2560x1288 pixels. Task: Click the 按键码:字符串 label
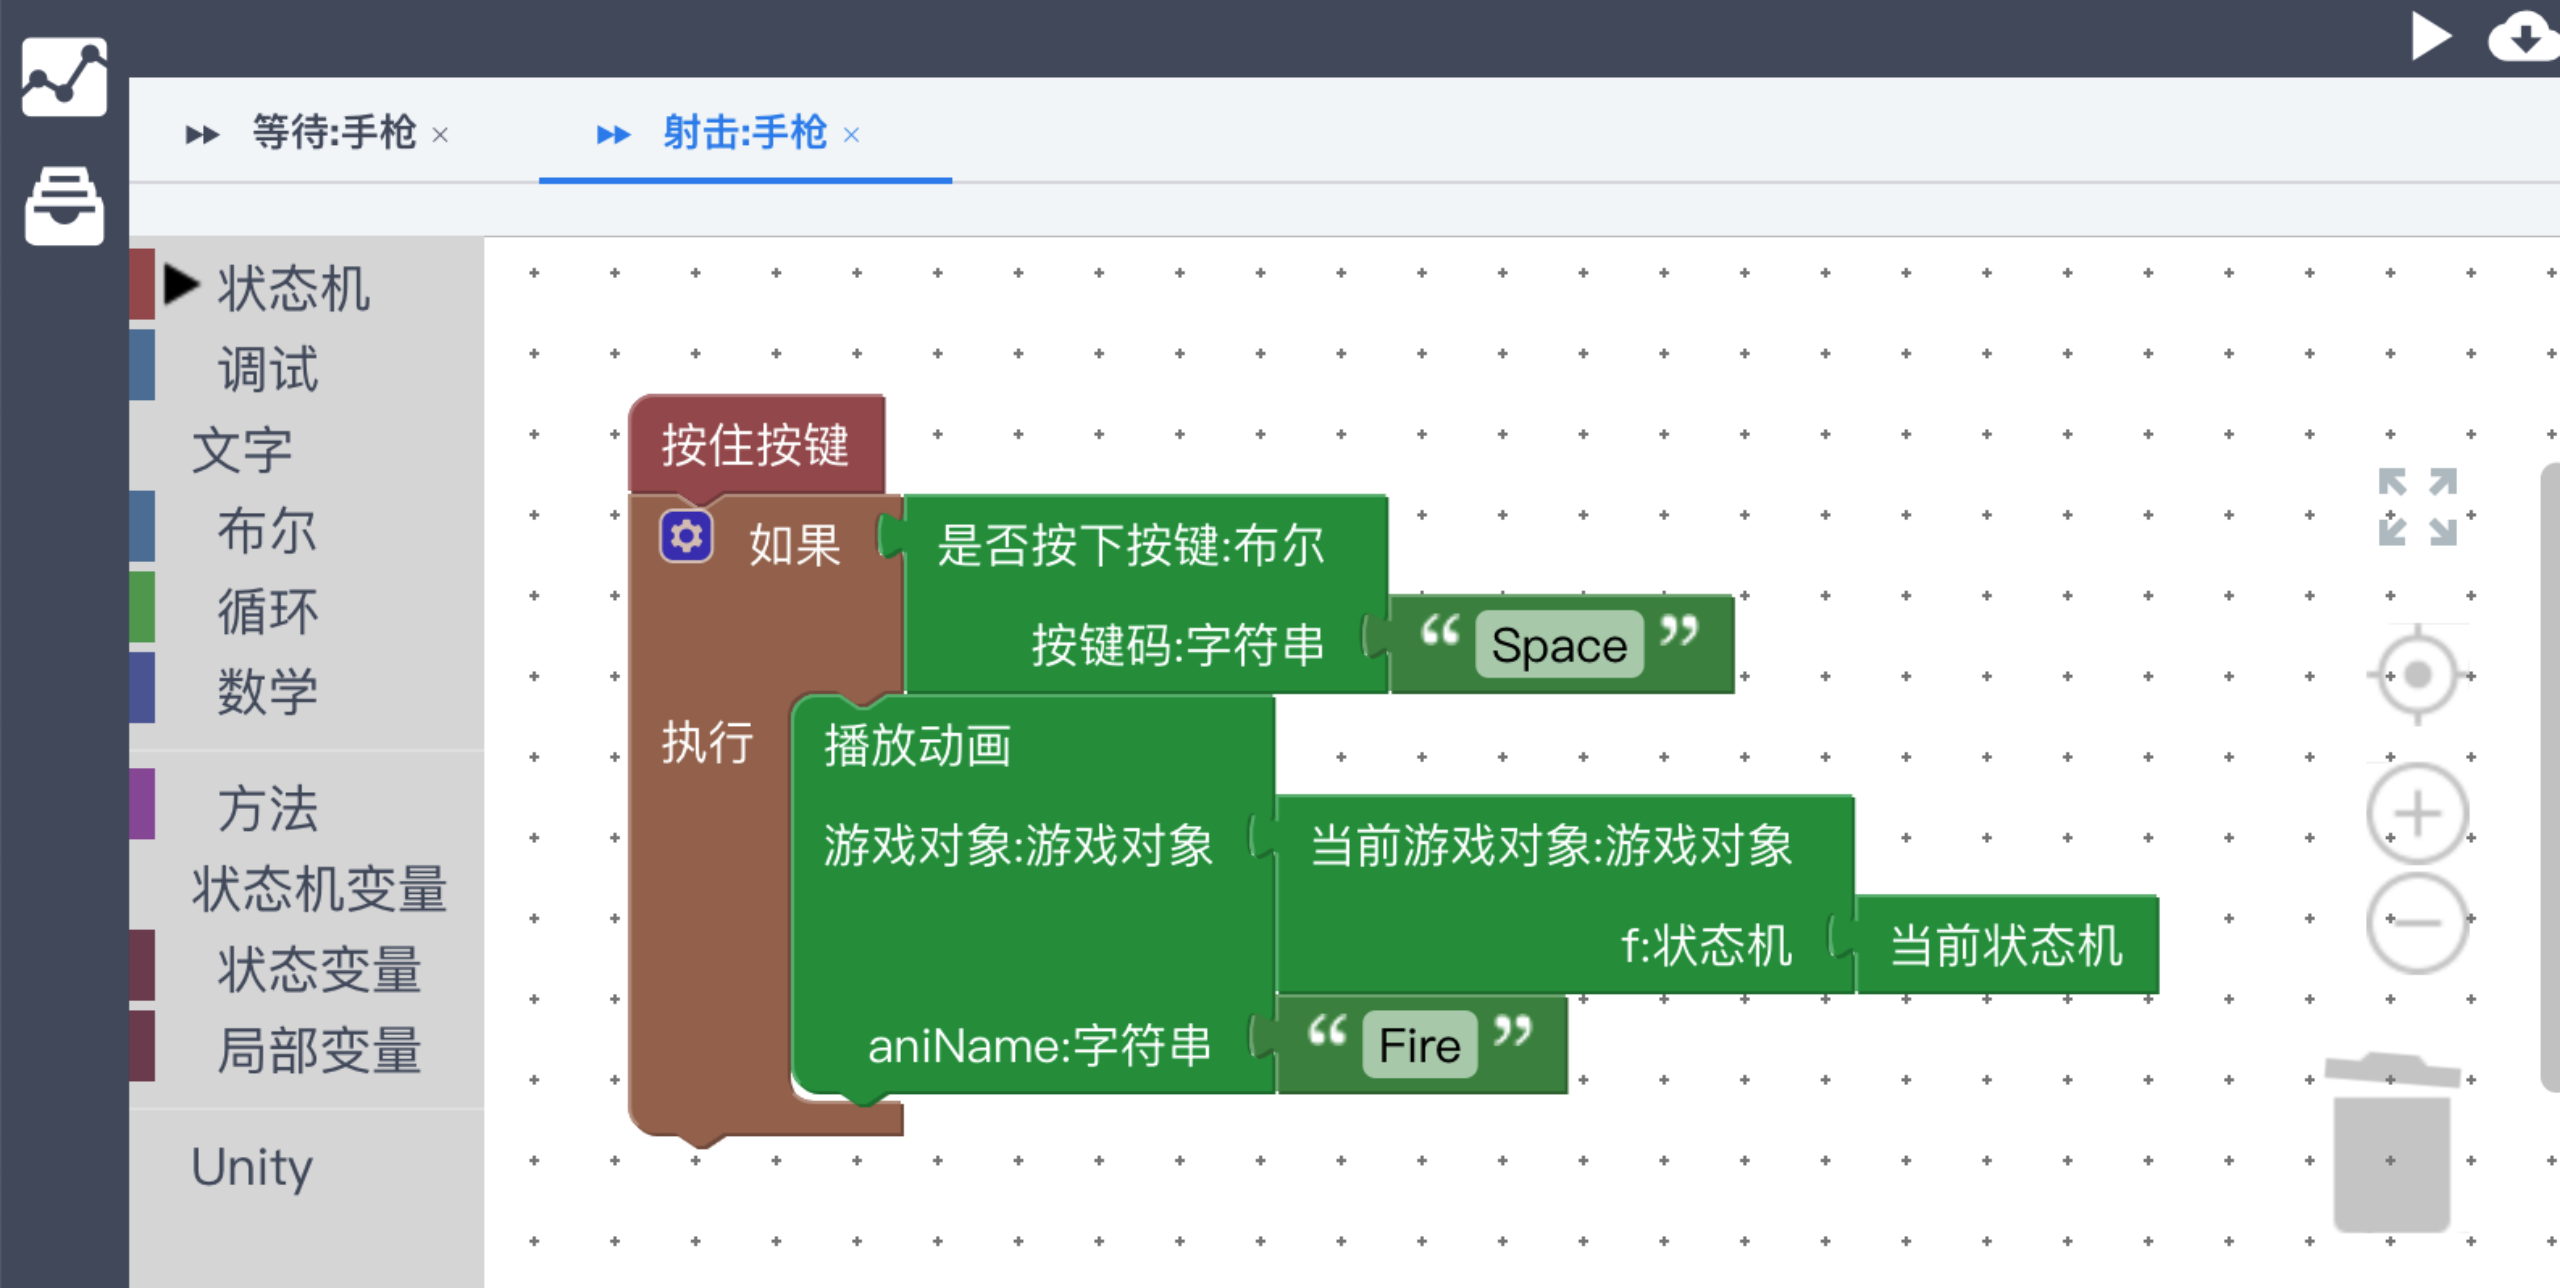click(x=1178, y=645)
